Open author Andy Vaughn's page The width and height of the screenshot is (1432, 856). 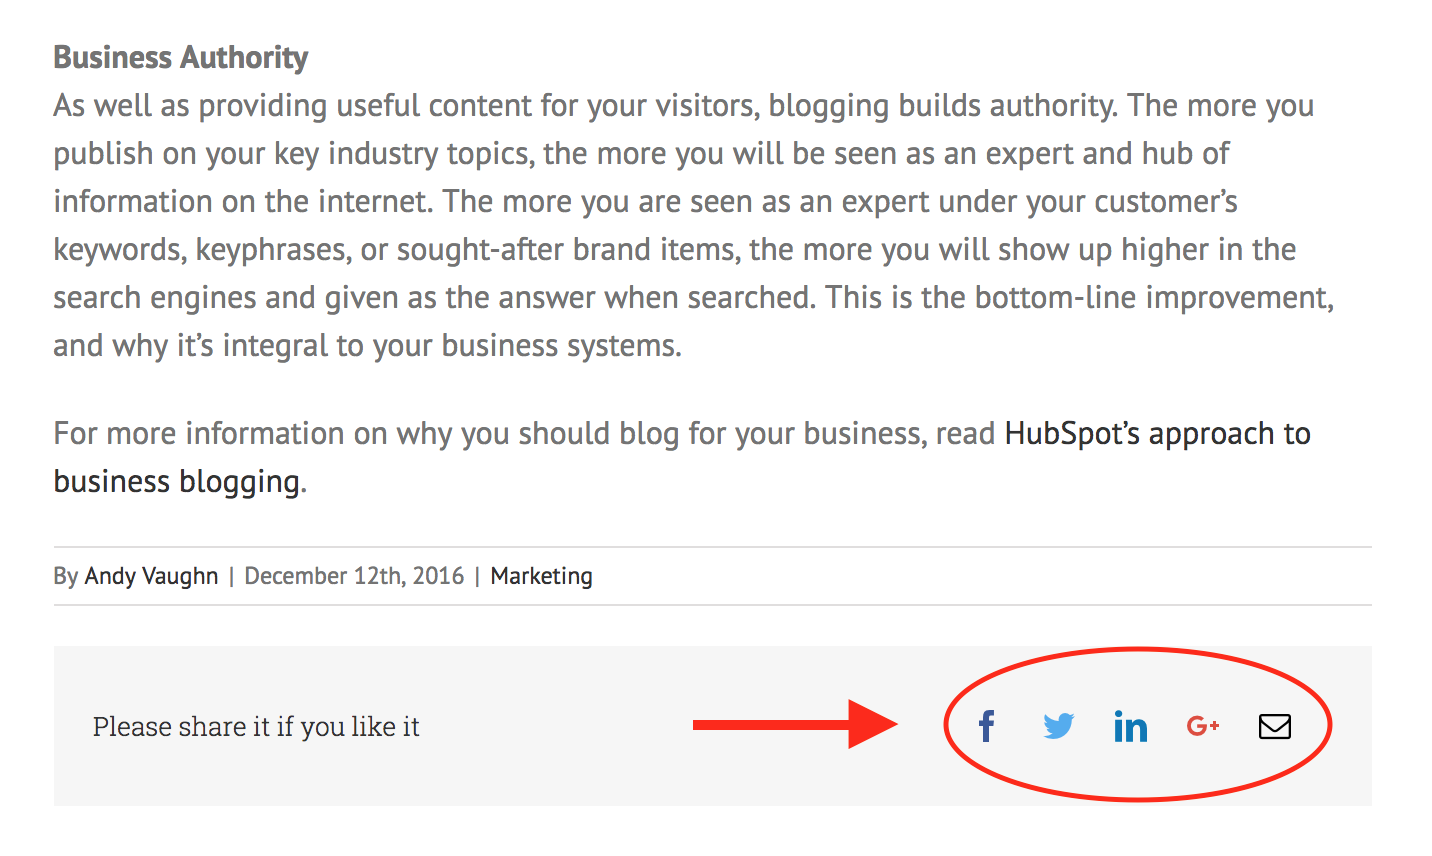(x=151, y=576)
